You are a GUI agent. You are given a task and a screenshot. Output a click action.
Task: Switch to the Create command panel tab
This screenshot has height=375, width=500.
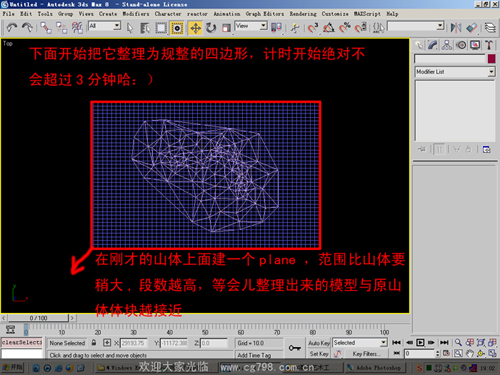click(x=419, y=45)
